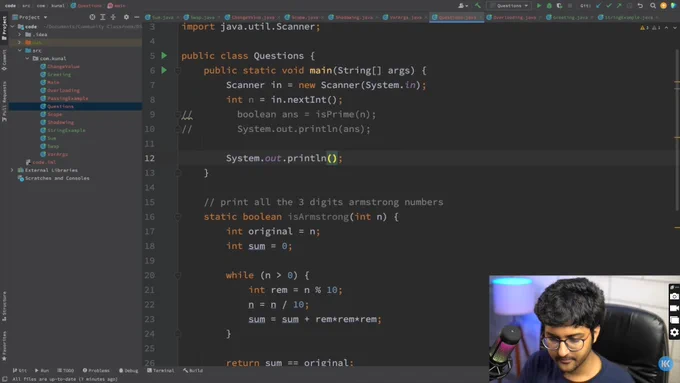Click the Stop square icon in toolbar
The image size is (680, 383).
pos(570,6)
